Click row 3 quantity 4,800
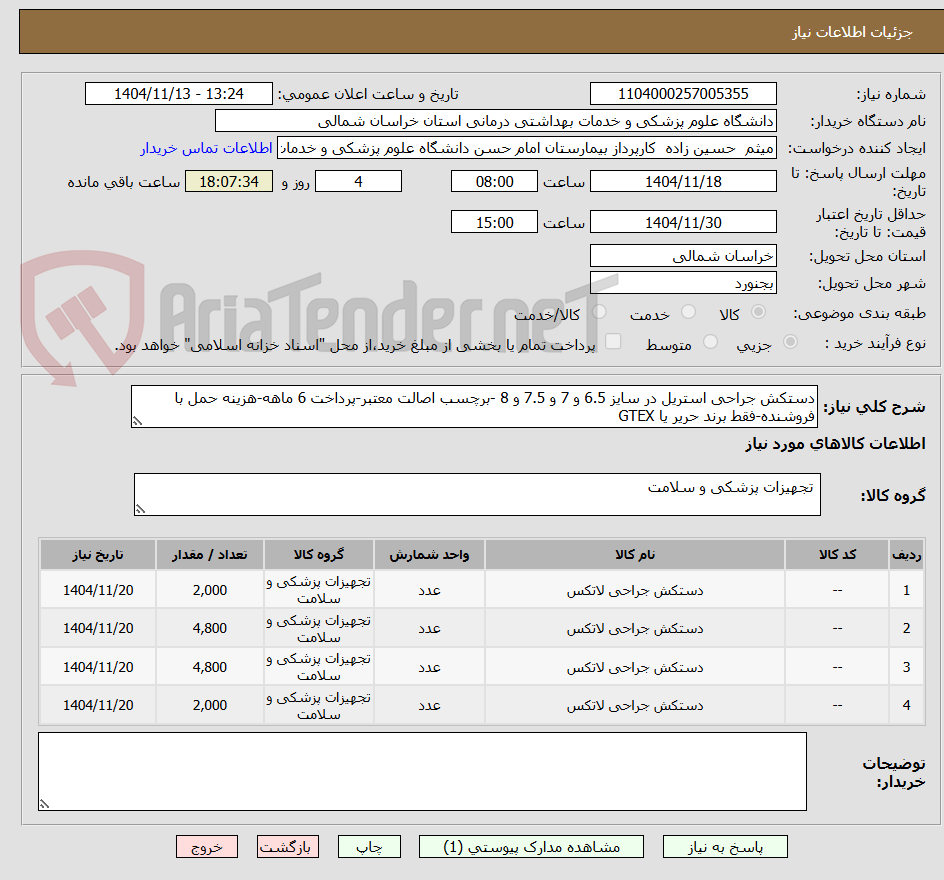The width and height of the screenshot is (944, 880). 210,667
